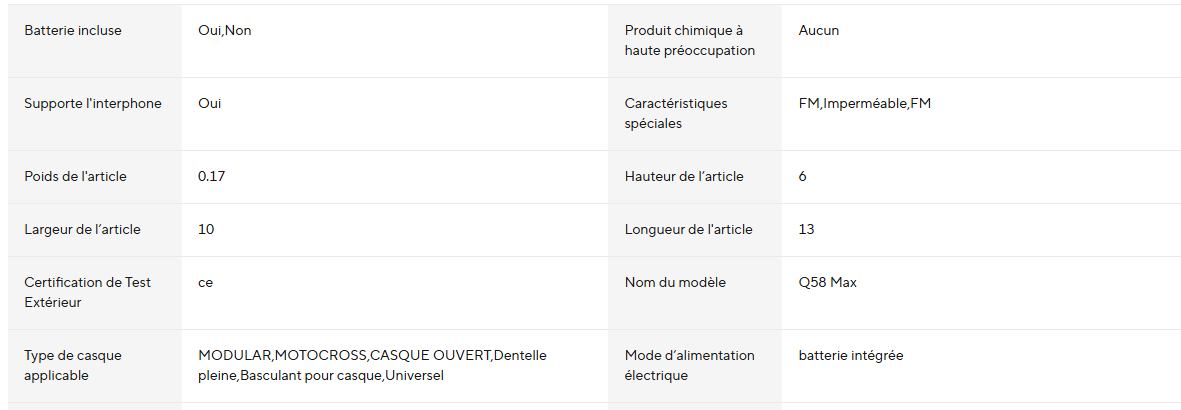Click the 'Poids de l'article' label
The height and width of the screenshot is (410, 1181).
click(76, 177)
